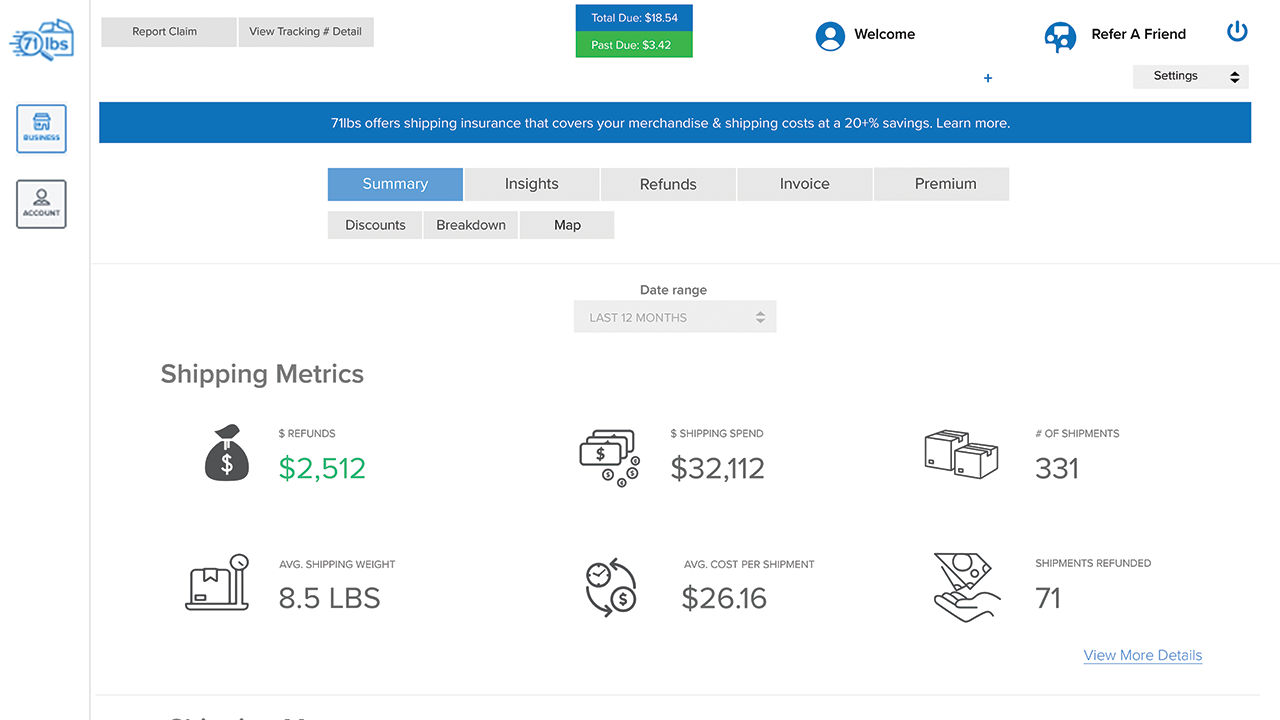The height and width of the screenshot is (720, 1280).
Task: Click the Total Due $18.54 button
Action: (x=634, y=18)
